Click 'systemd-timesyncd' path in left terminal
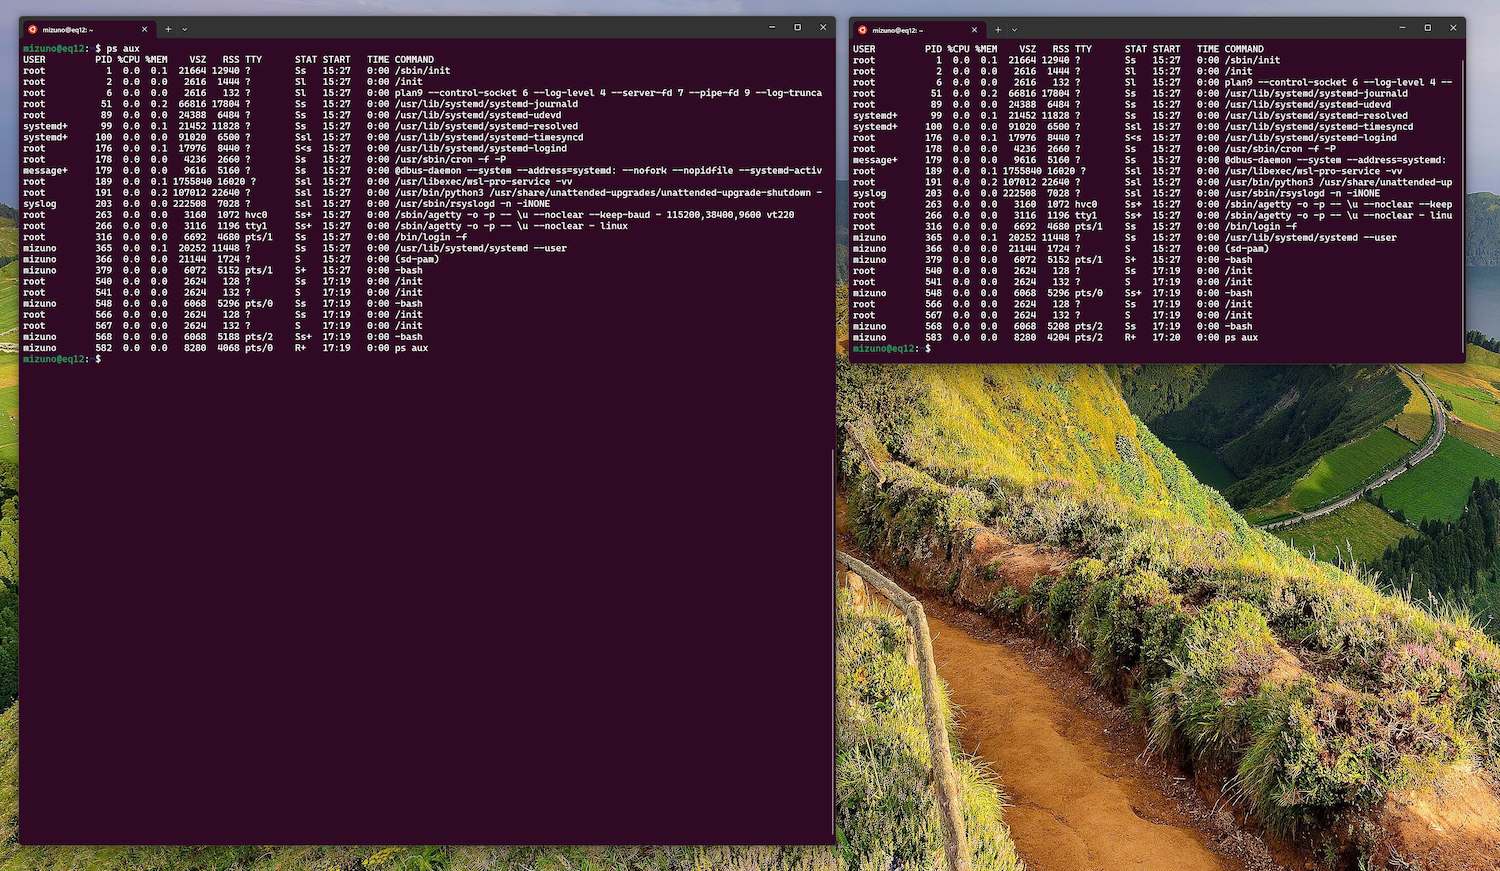 (489, 137)
